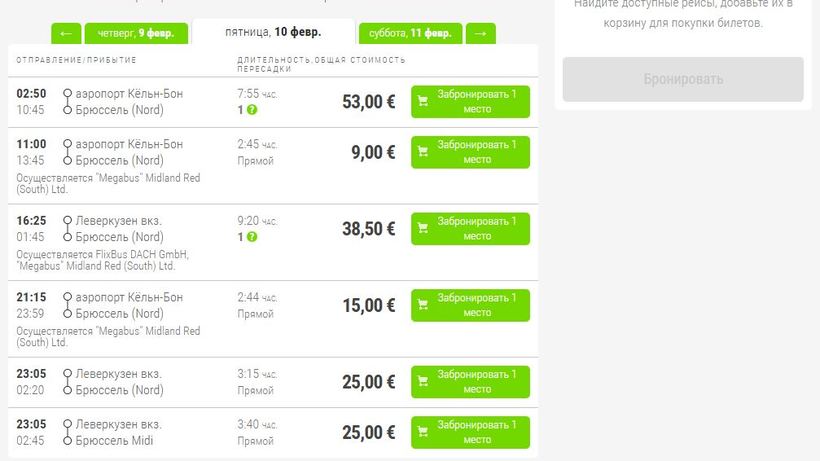Image resolution: width=820 pixels, height=461 pixels.
Task: Click cart icon on 9,00 € trip
Action: [423, 152]
